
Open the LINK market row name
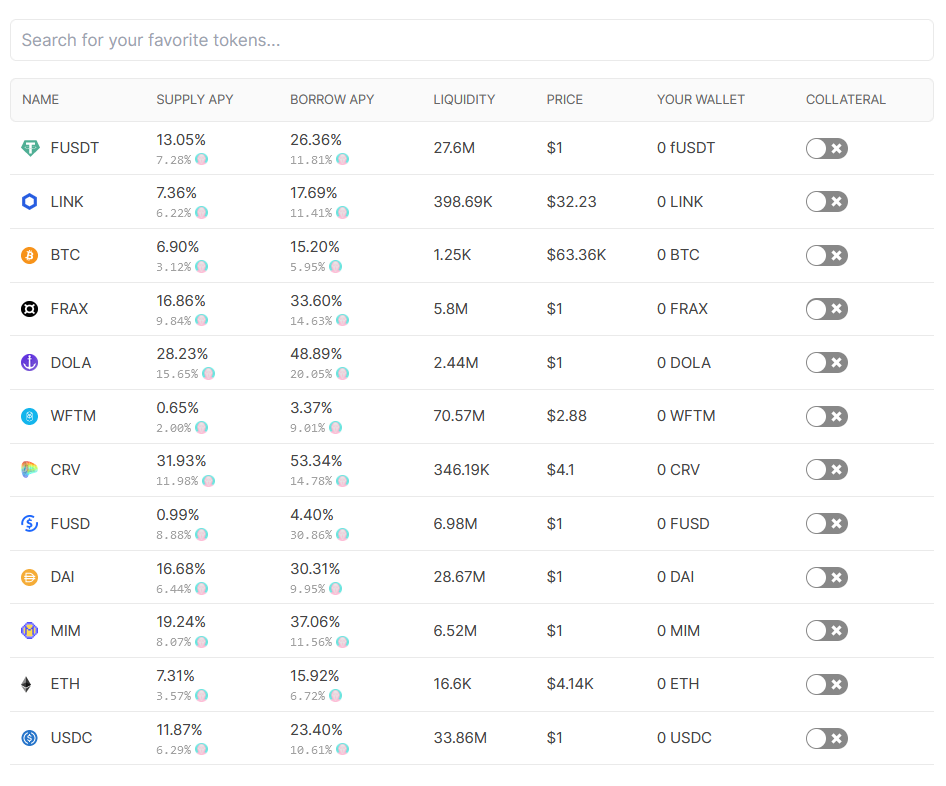(x=67, y=201)
